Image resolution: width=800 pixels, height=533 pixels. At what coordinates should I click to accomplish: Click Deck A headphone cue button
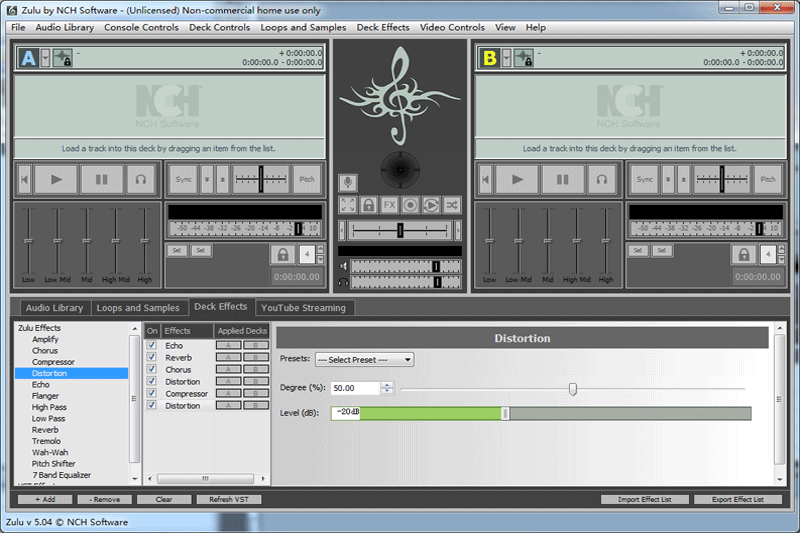tap(141, 180)
